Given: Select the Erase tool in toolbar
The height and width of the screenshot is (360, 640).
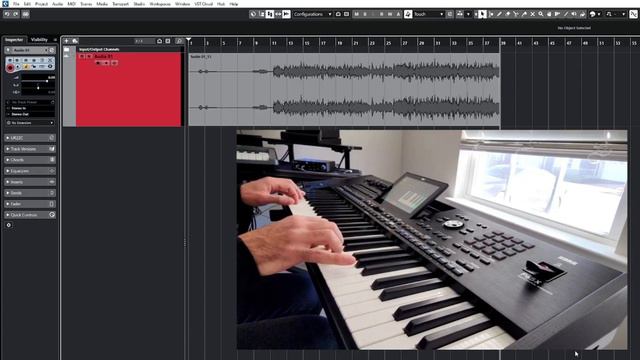Looking at the screenshot, I should (x=508, y=14).
